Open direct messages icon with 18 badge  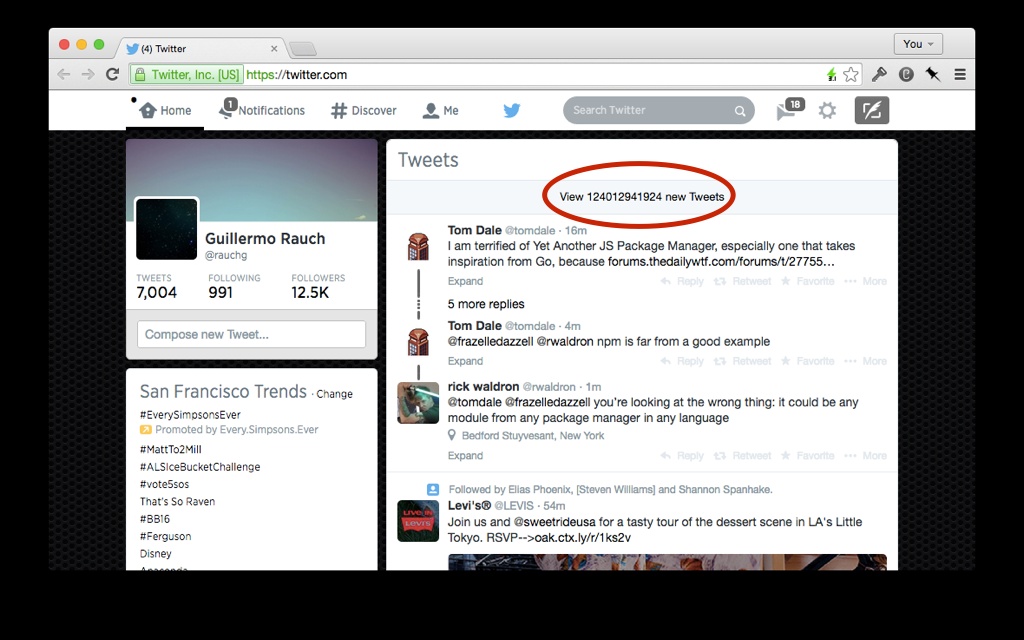click(789, 111)
